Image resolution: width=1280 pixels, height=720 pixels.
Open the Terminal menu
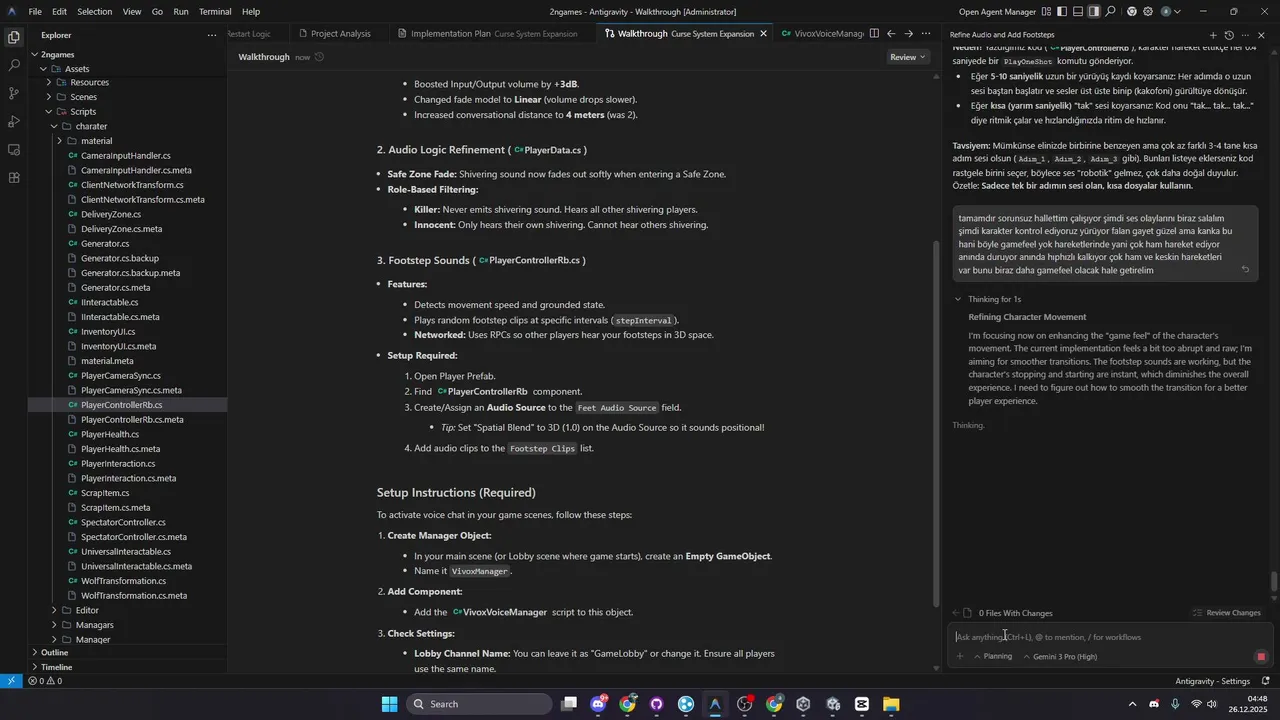pos(215,12)
